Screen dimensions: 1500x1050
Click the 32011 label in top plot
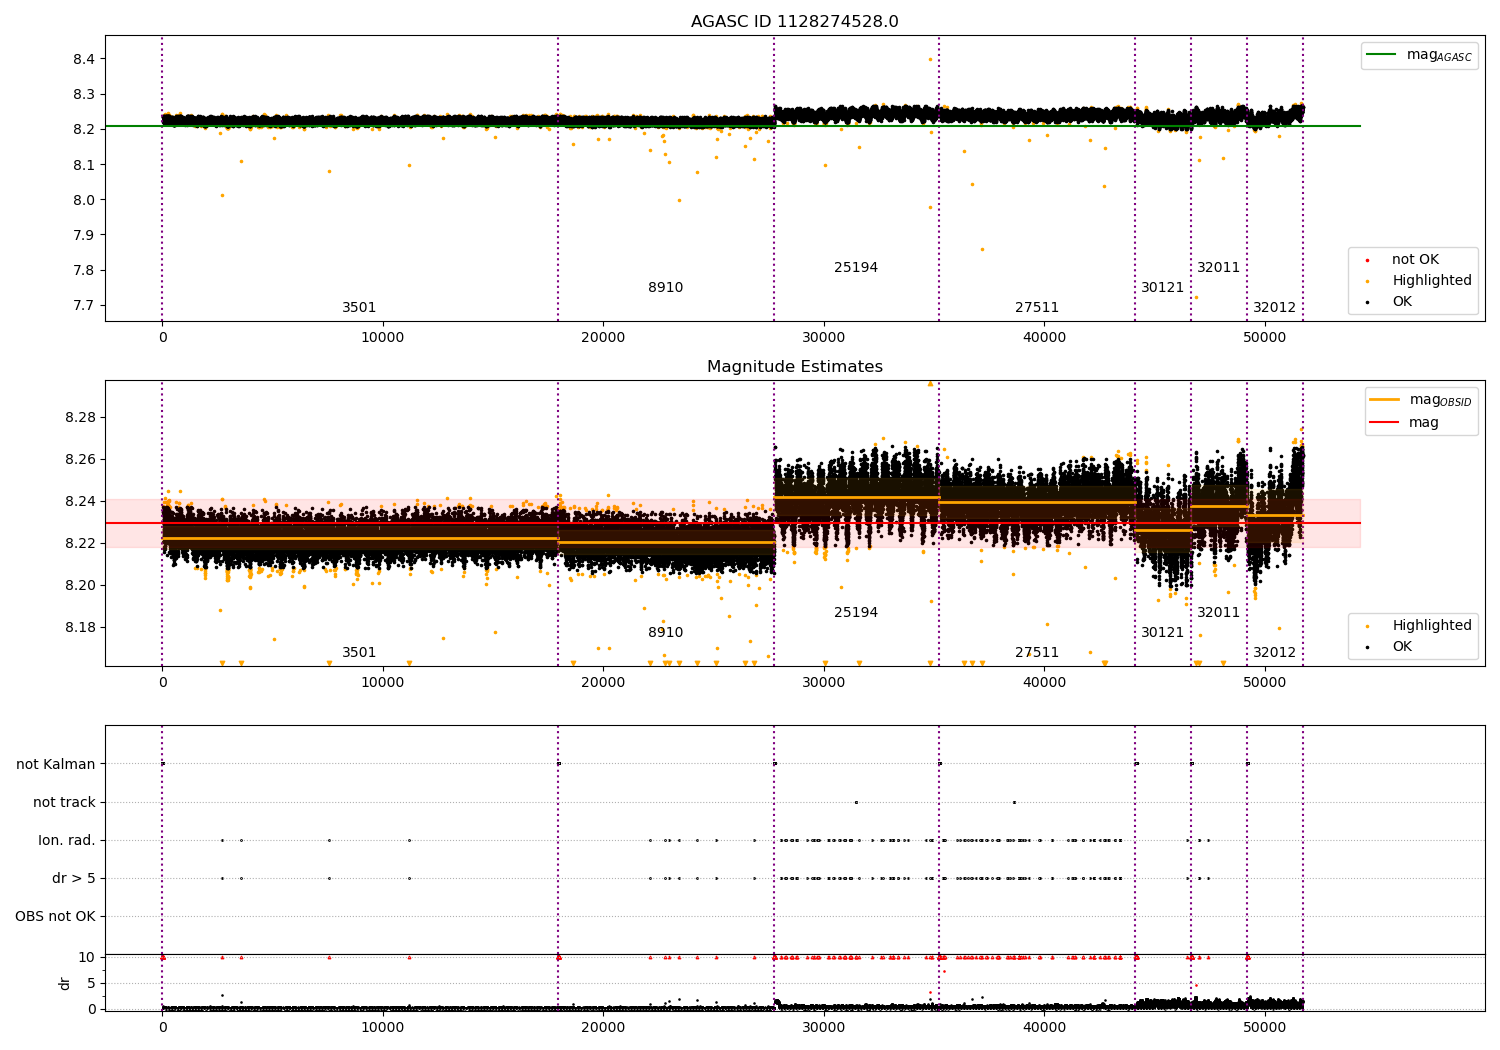point(1218,268)
